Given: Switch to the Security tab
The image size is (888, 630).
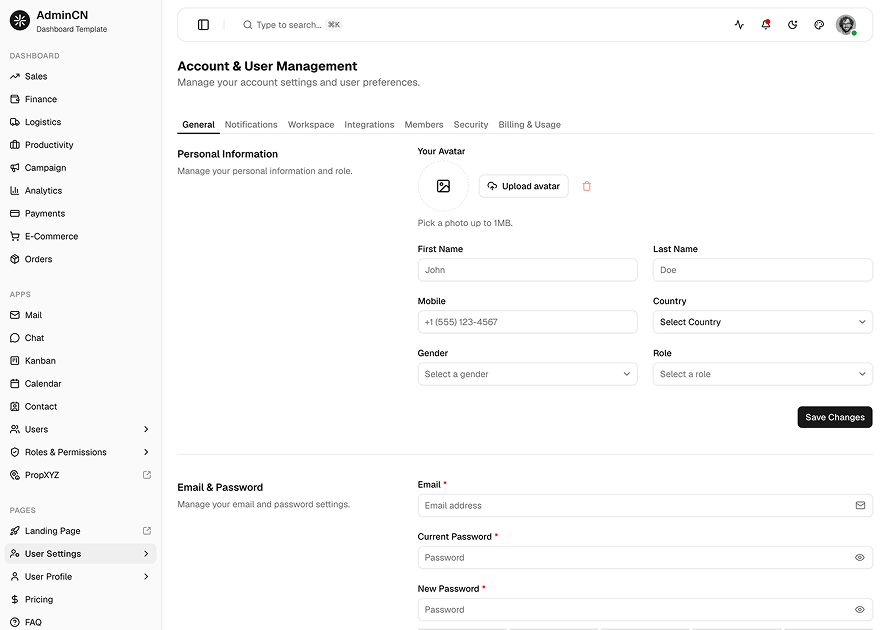Looking at the screenshot, I should click(471, 125).
